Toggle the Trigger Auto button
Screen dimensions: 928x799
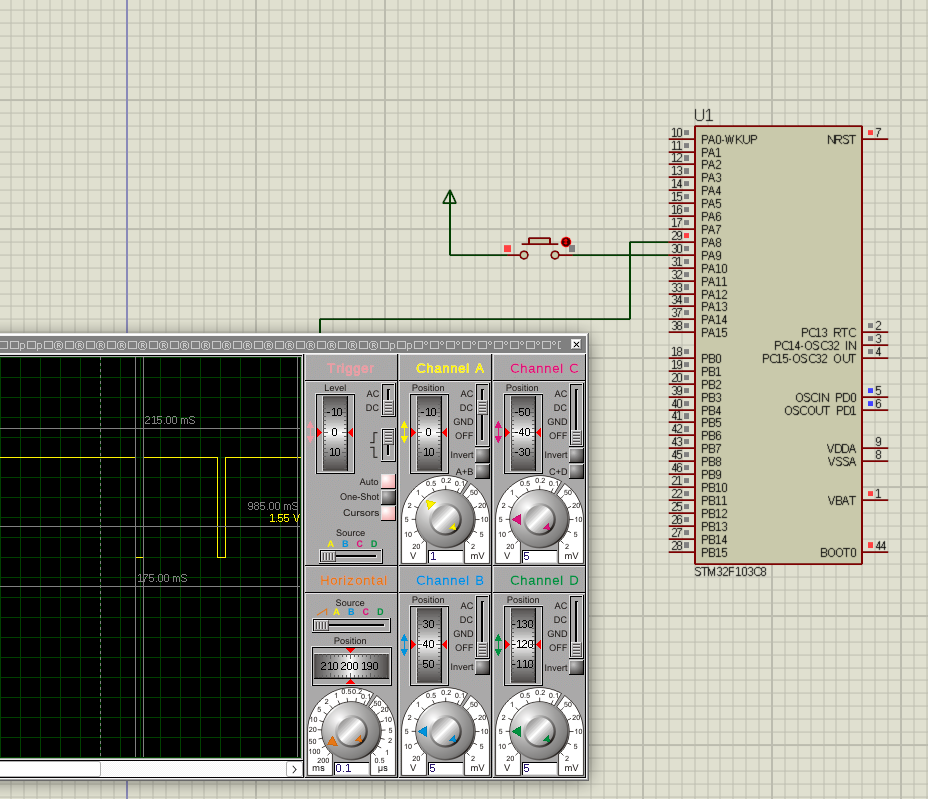[x=388, y=481]
